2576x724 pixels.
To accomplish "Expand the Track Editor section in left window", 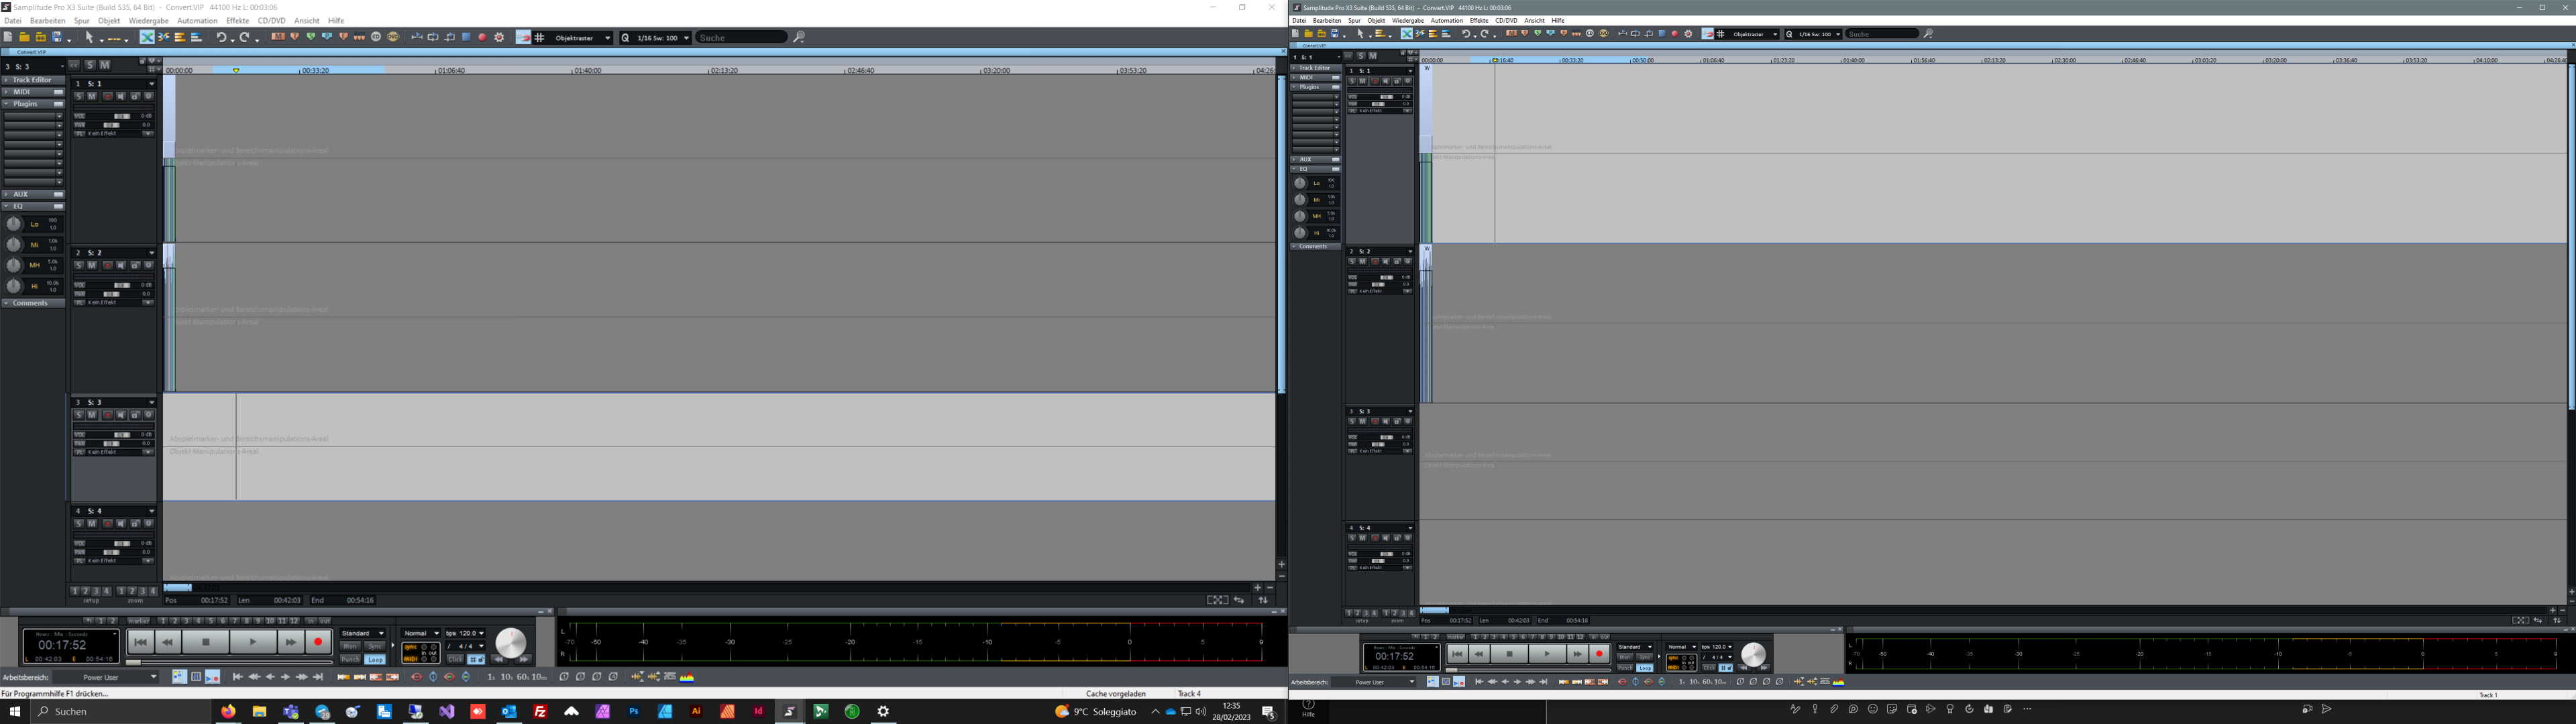I will (x=32, y=80).
